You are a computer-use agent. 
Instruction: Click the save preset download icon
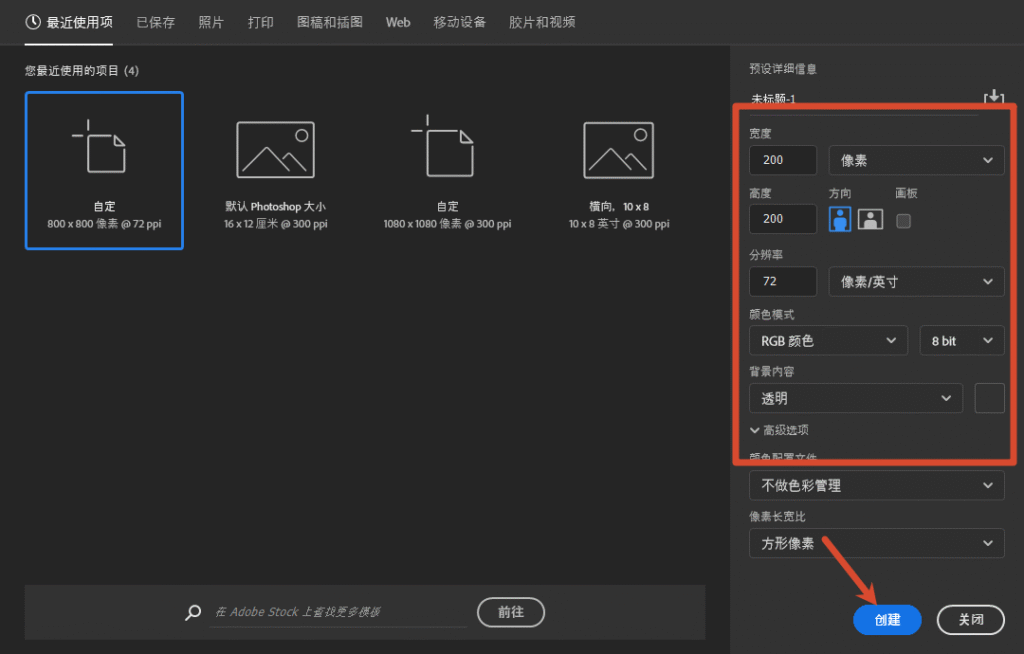(x=994, y=96)
